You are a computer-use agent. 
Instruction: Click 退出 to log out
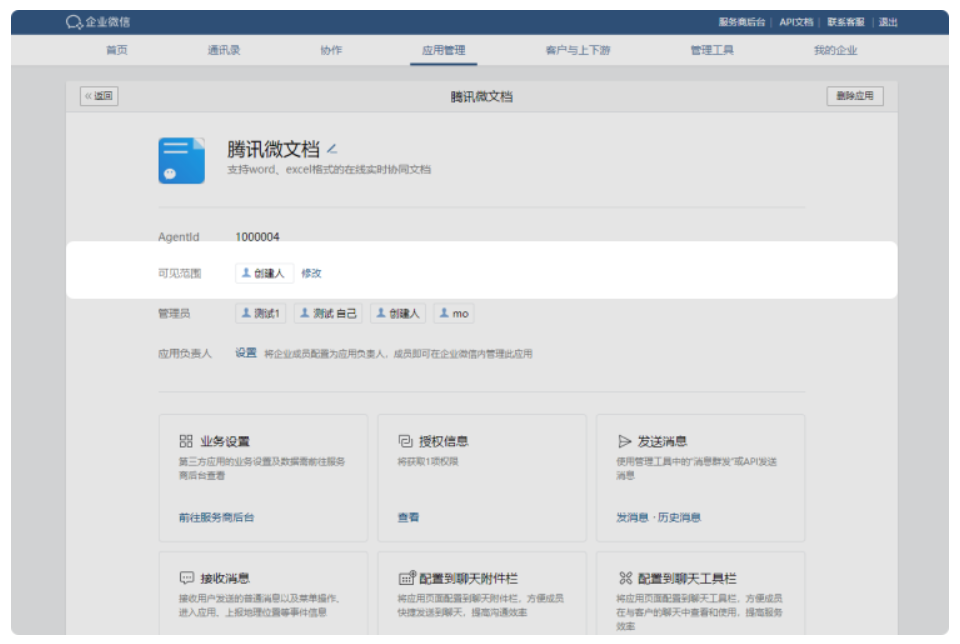click(x=888, y=22)
